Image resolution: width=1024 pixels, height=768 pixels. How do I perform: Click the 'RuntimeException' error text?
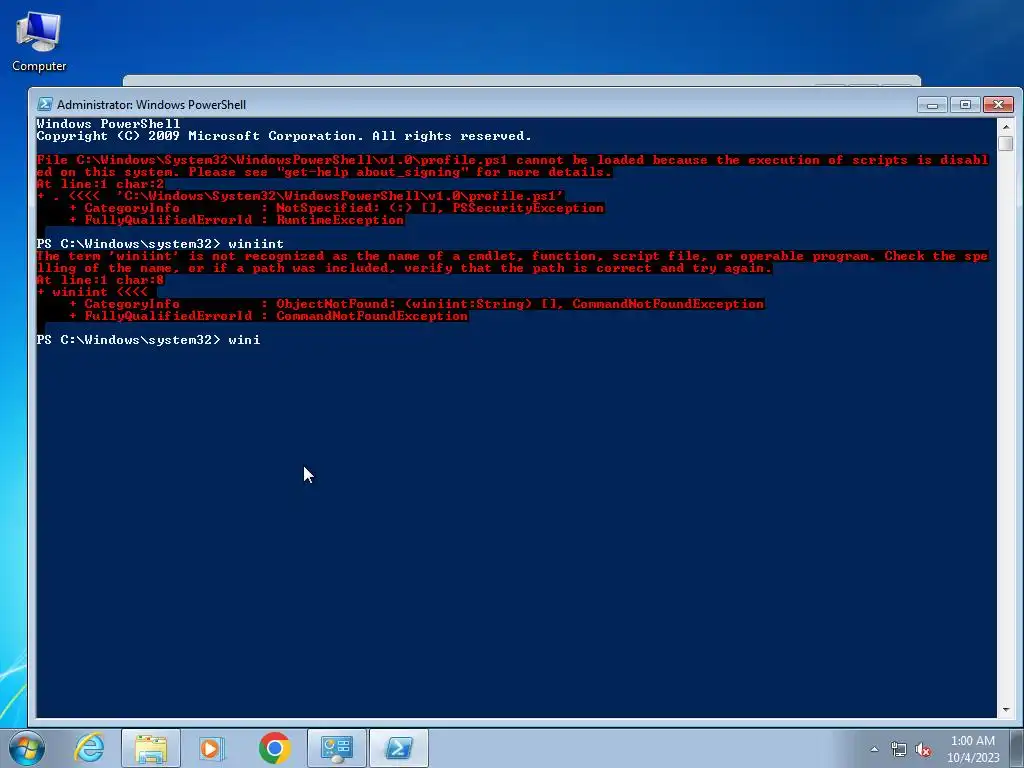pyautogui.click(x=340, y=220)
